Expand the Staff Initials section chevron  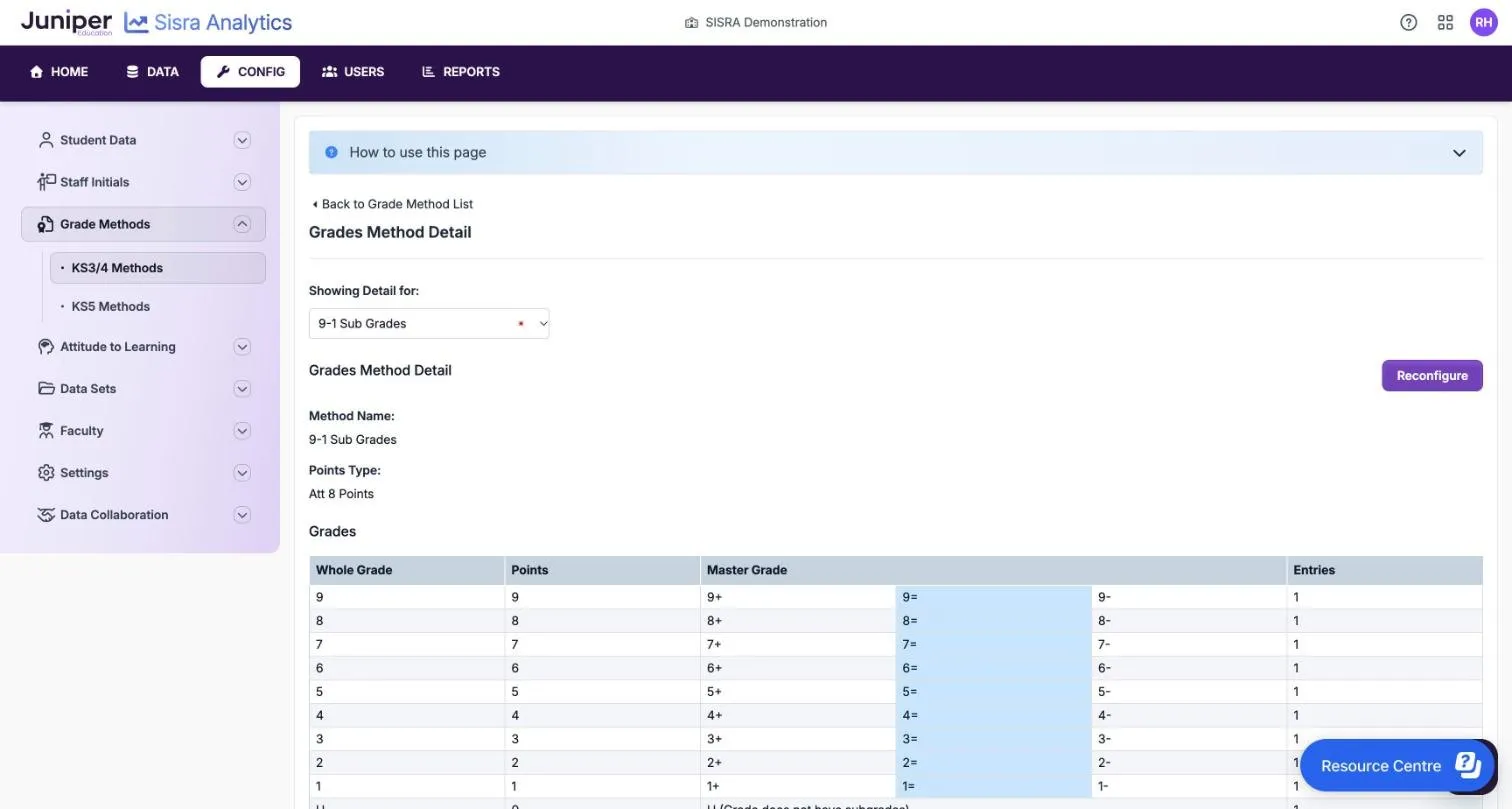click(242, 182)
